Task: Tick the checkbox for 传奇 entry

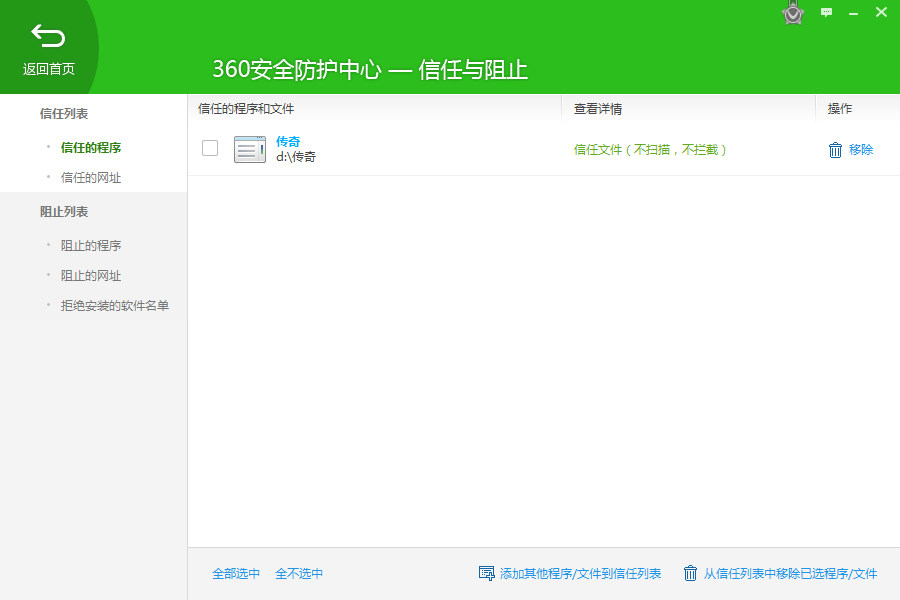Action: pos(210,148)
